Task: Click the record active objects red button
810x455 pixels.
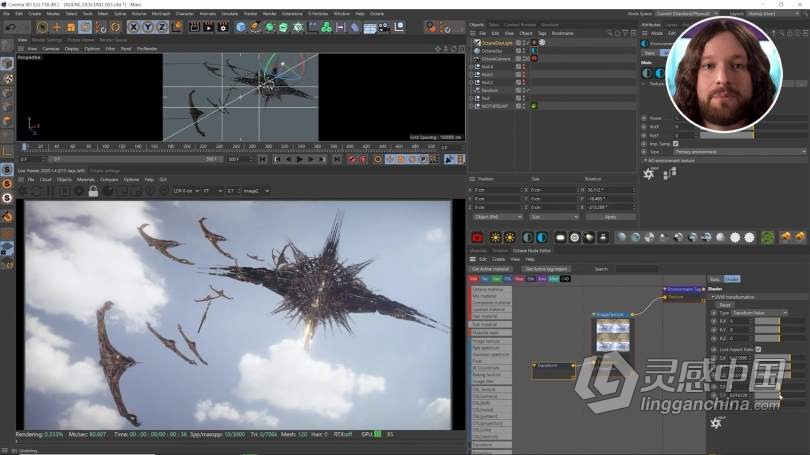Action: pyautogui.click(x=352, y=160)
